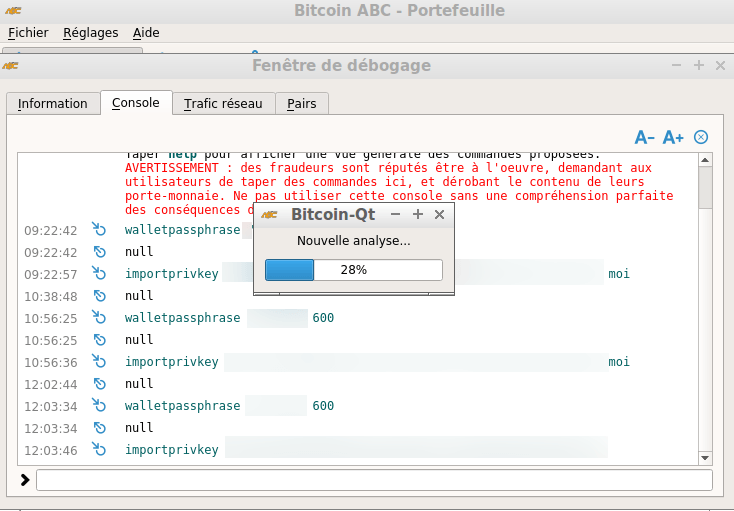Click the reply icon at 12:03:34 null row
This screenshot has width=734, height=511.
99,428
